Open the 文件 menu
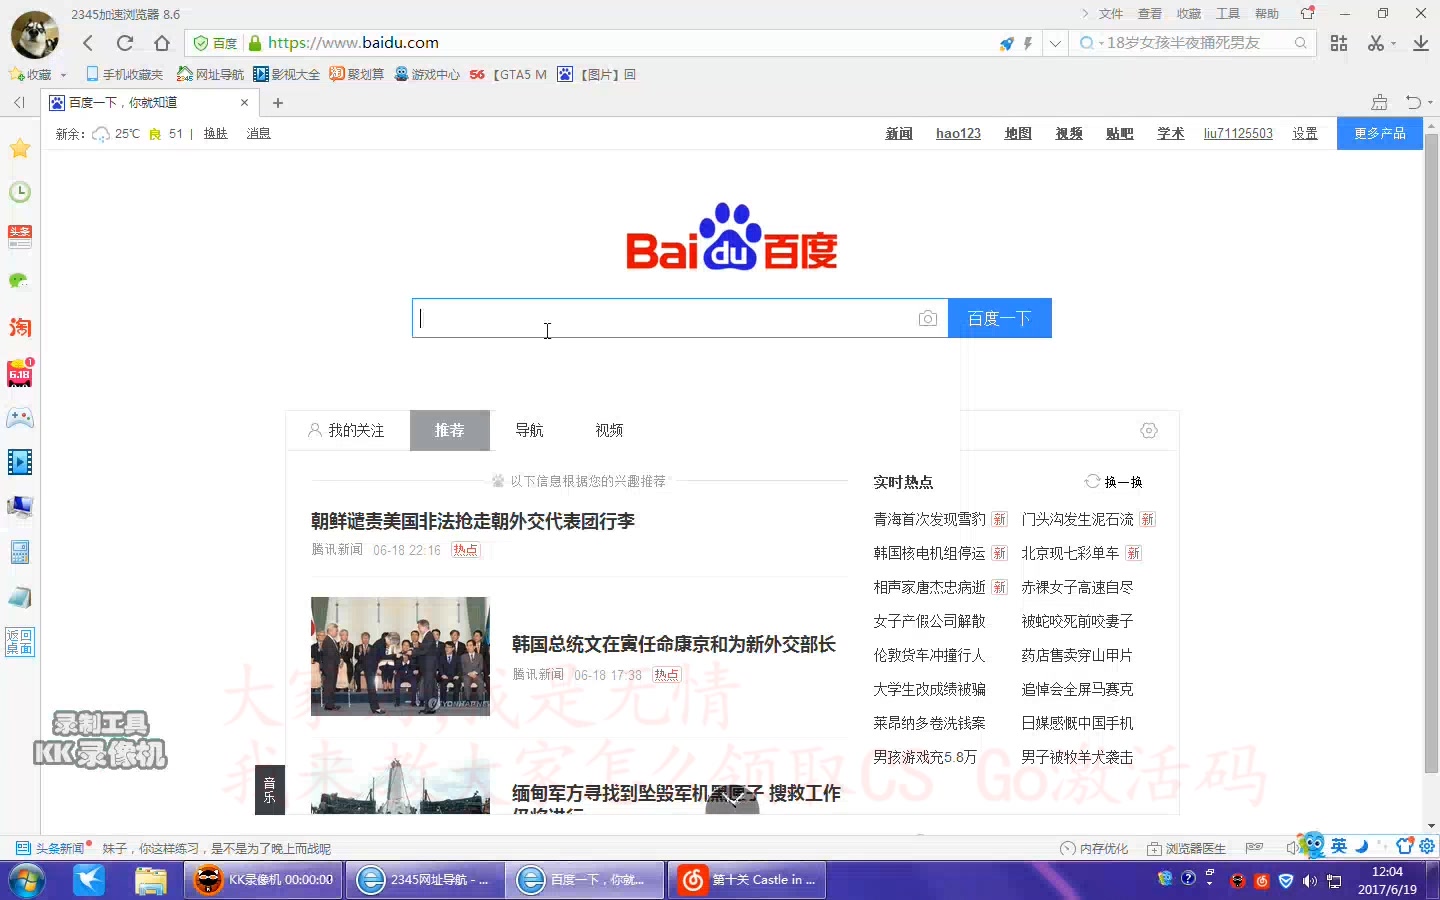The width and height of the screenshot is (1440, 900). [1111, 14]
